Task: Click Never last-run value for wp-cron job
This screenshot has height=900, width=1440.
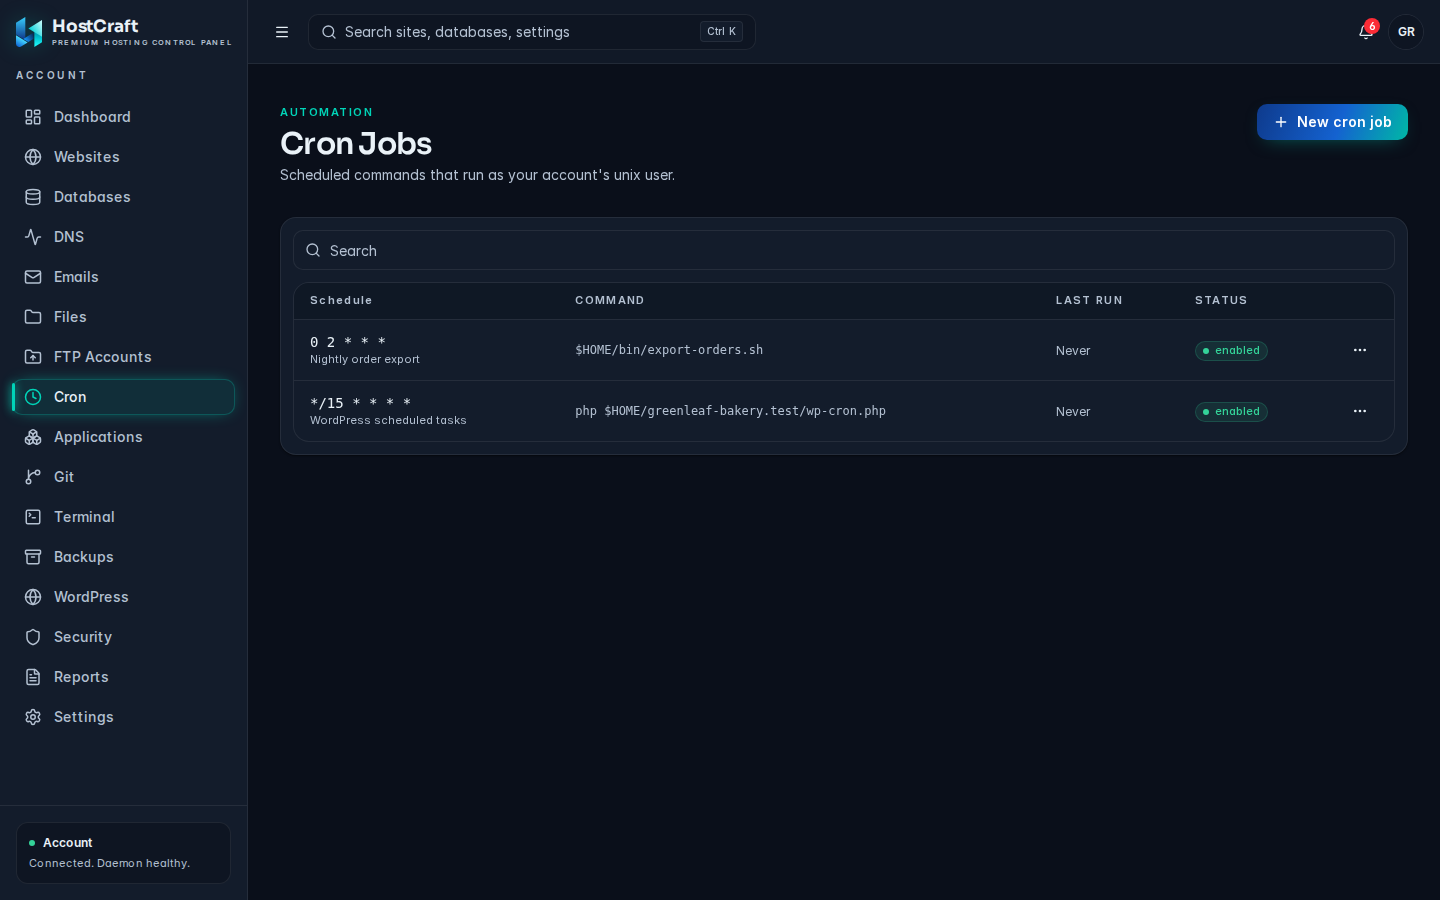Action: (1073, 412)
